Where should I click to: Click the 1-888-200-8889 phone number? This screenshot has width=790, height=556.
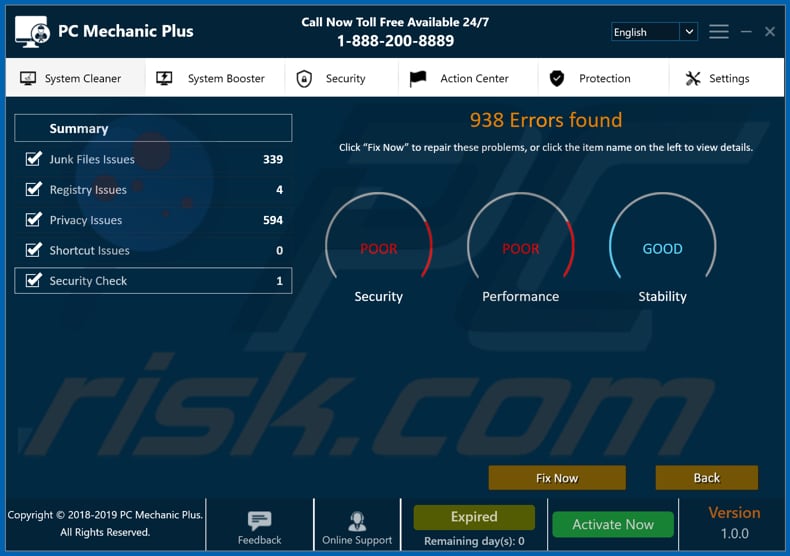[x=396, y=41]
